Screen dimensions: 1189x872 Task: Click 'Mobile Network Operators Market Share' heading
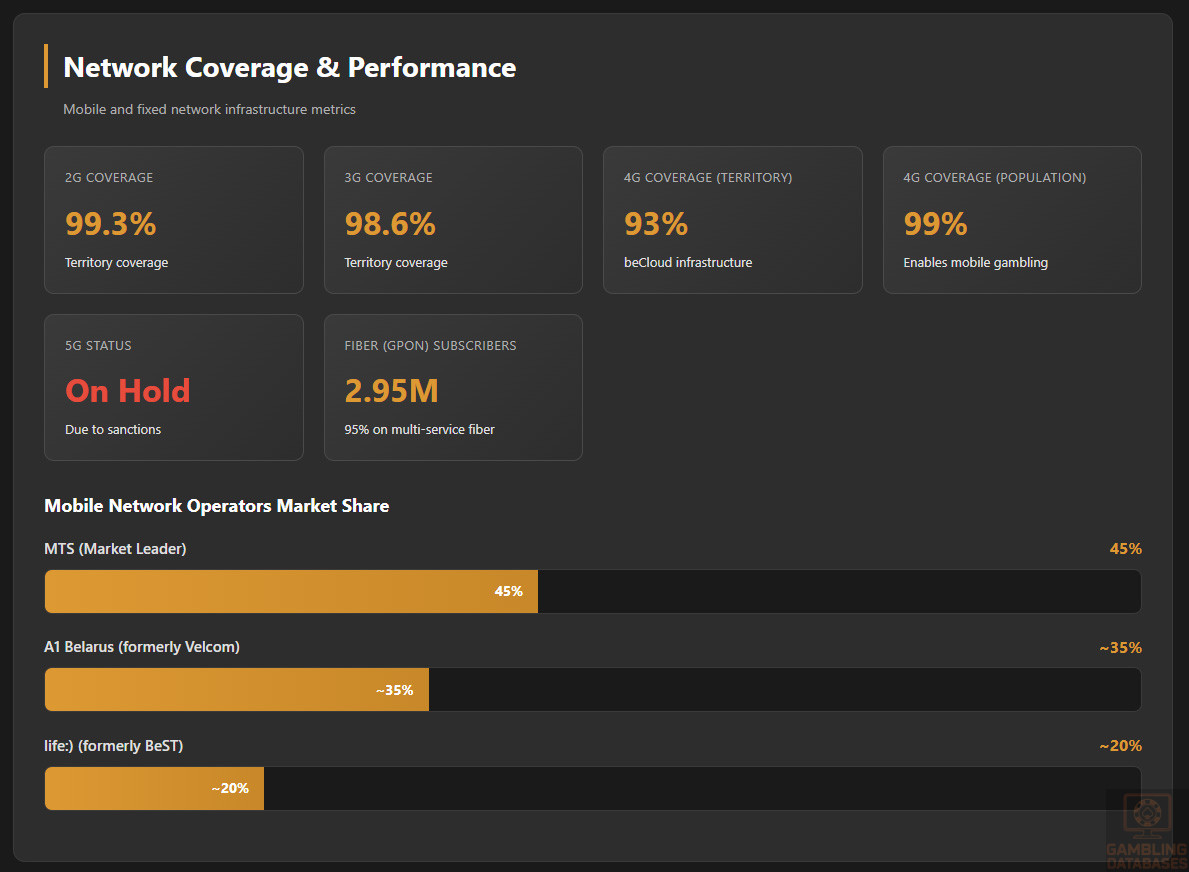pyautogui.click(x=216, y=506)
